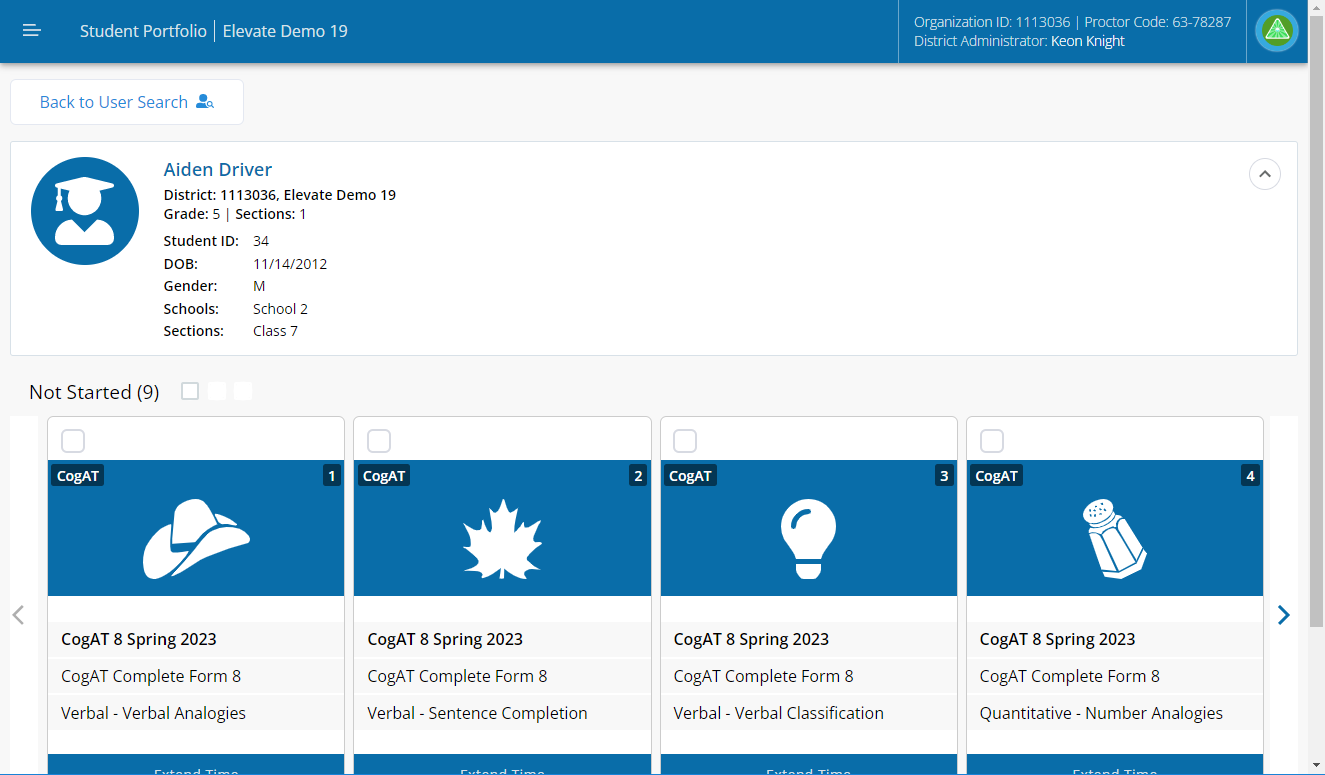
Task: Click the number 4 badge on fourth card
Action: [1250, 476]
